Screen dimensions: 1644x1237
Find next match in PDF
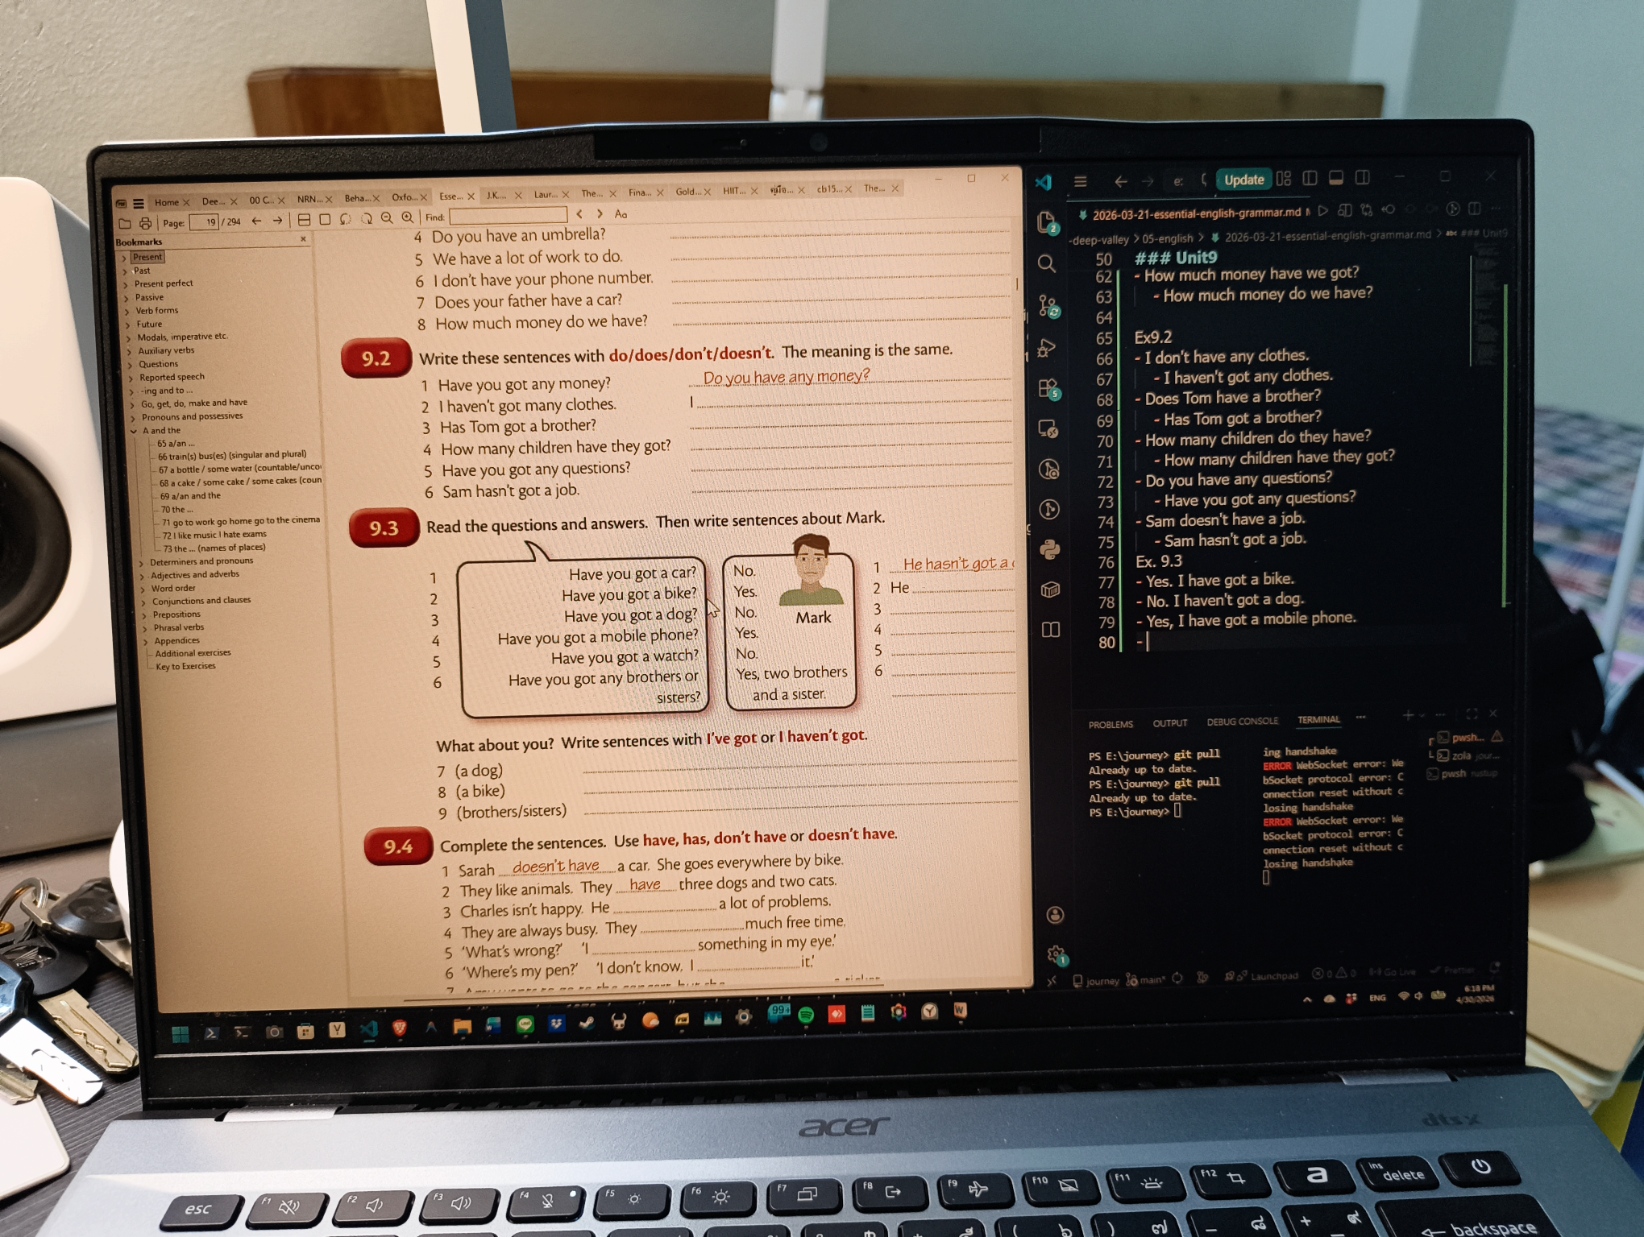(599, 214)
